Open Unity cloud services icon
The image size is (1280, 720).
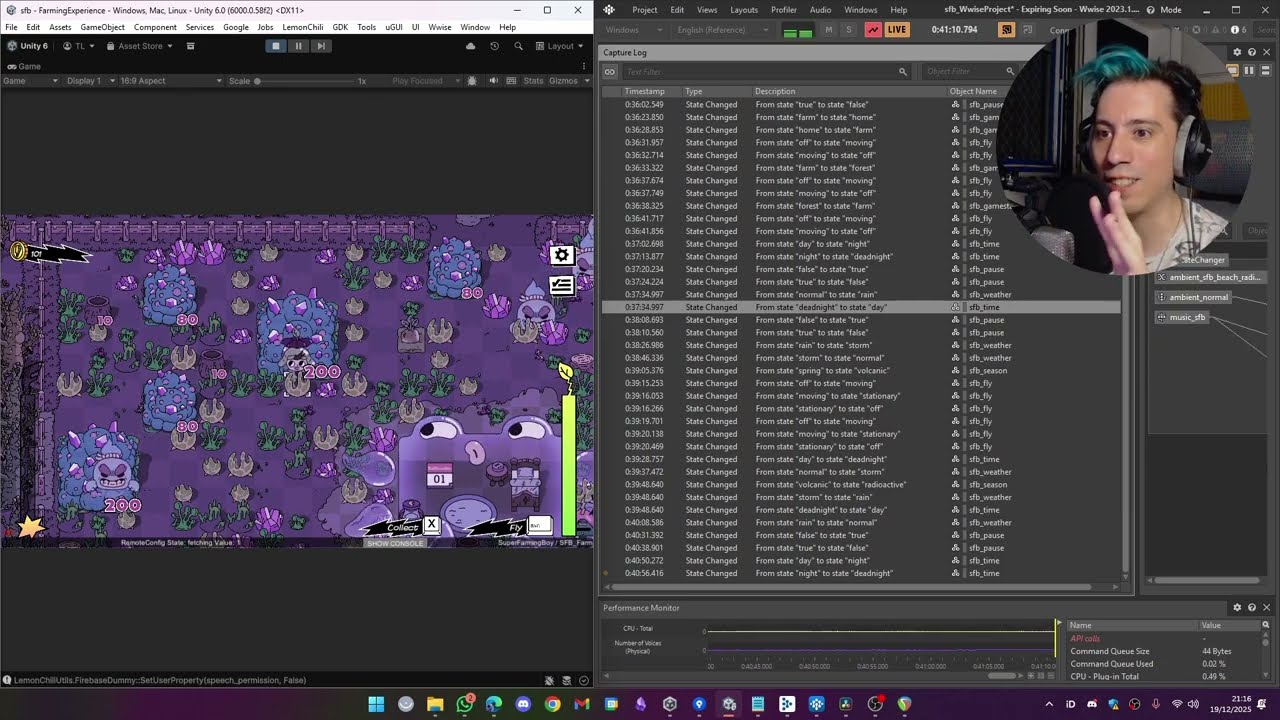coord(471,46)
